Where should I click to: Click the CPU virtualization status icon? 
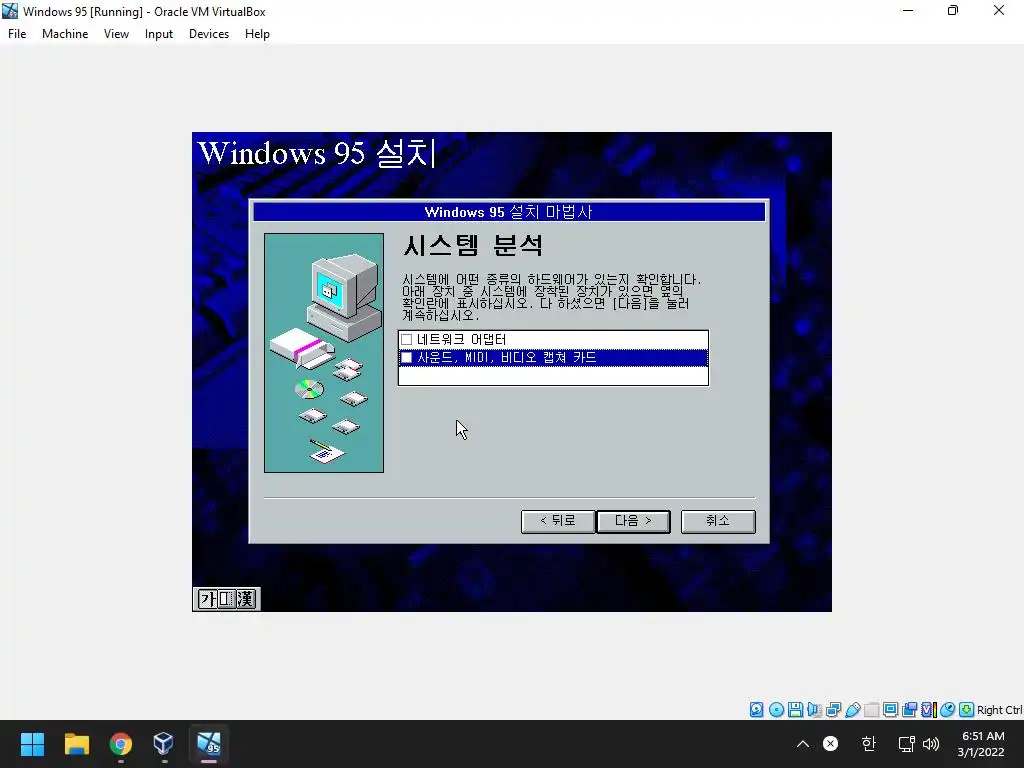[929, 710]
